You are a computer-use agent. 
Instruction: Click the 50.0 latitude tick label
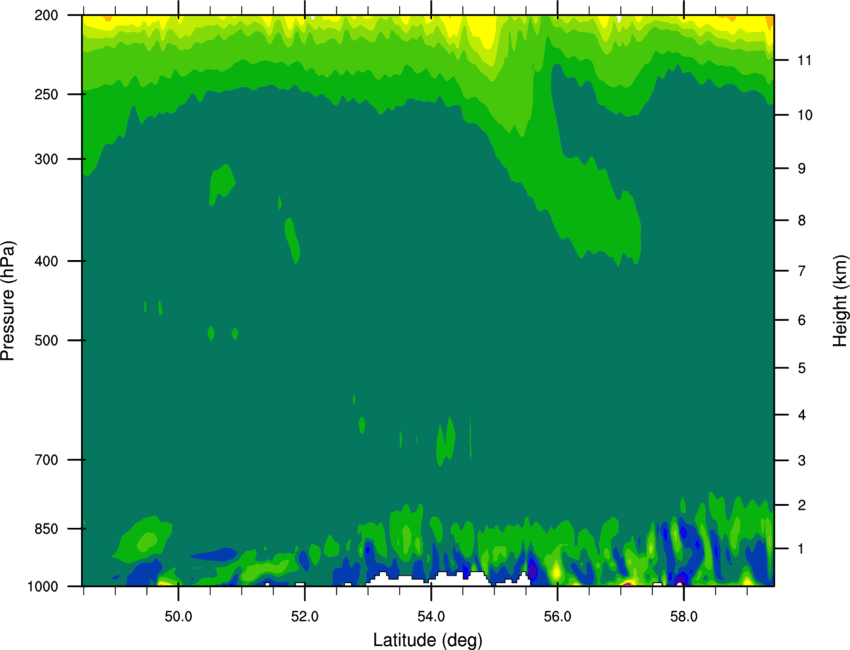[178, 617]
